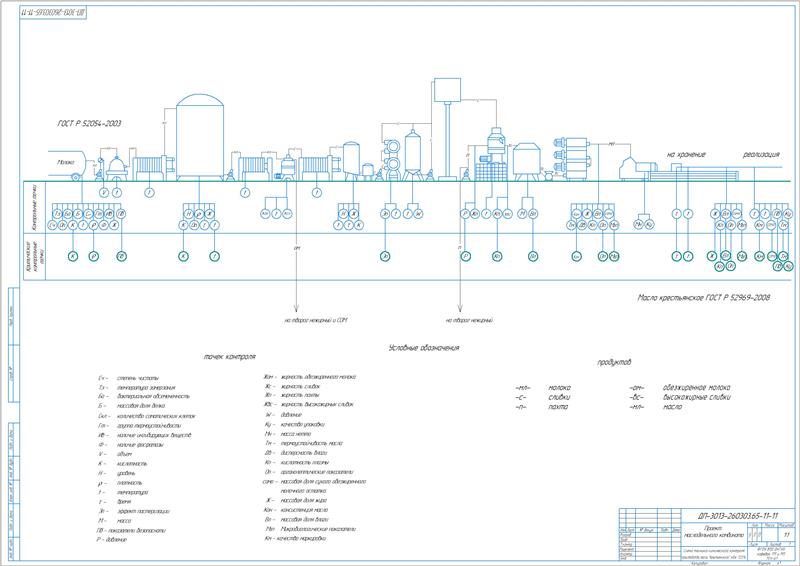This screenshot has height=566, width=800.
Task: Click the Кн – качество маркировки legend row
Action: click(294, 538)
